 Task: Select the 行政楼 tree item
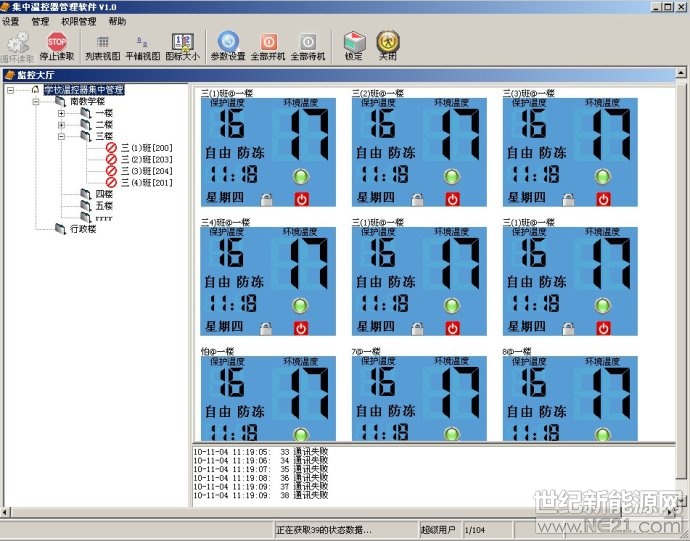(81, 229)
